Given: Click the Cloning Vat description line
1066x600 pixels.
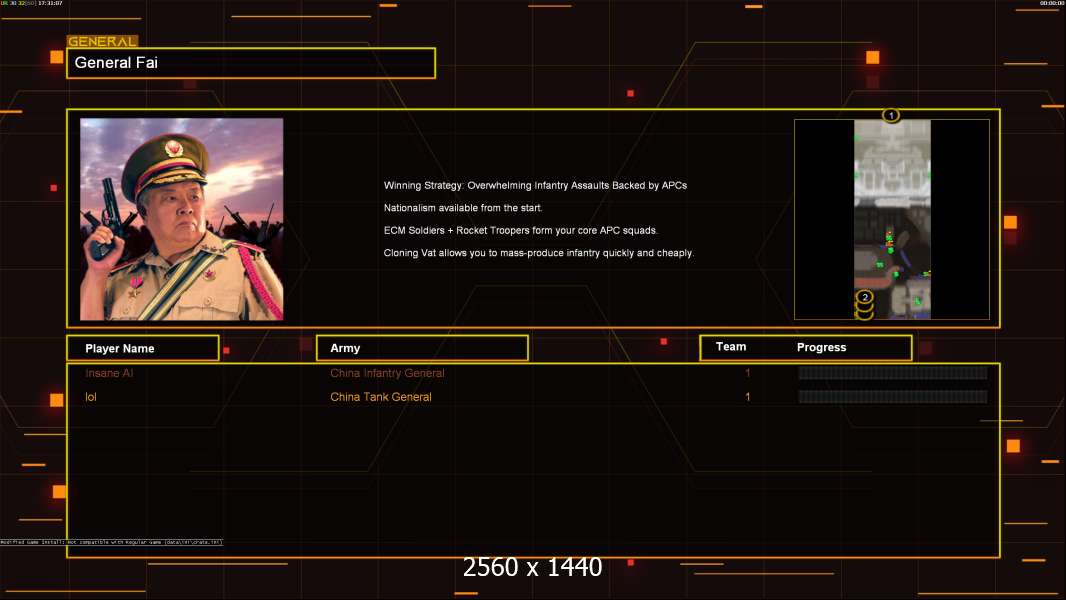Looking at the screenshot, I should click(538, 253).
